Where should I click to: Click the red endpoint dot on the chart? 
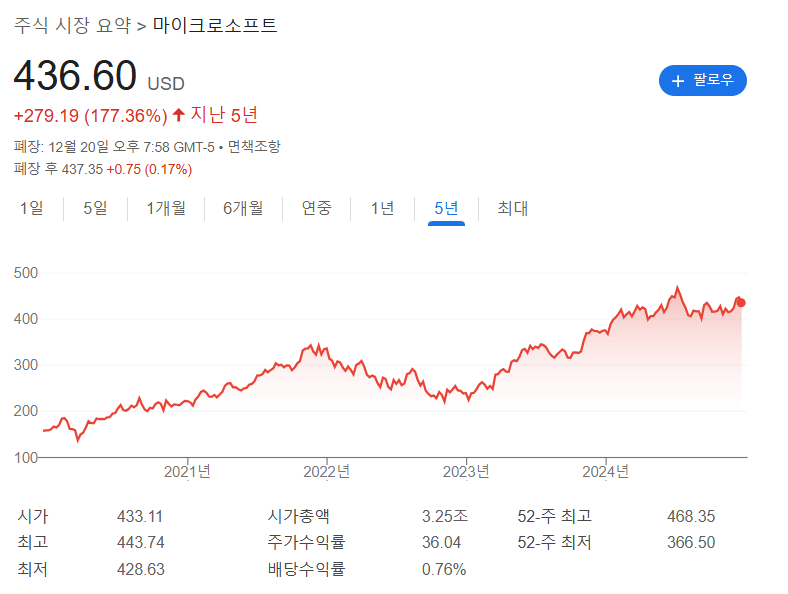point(741,303)
